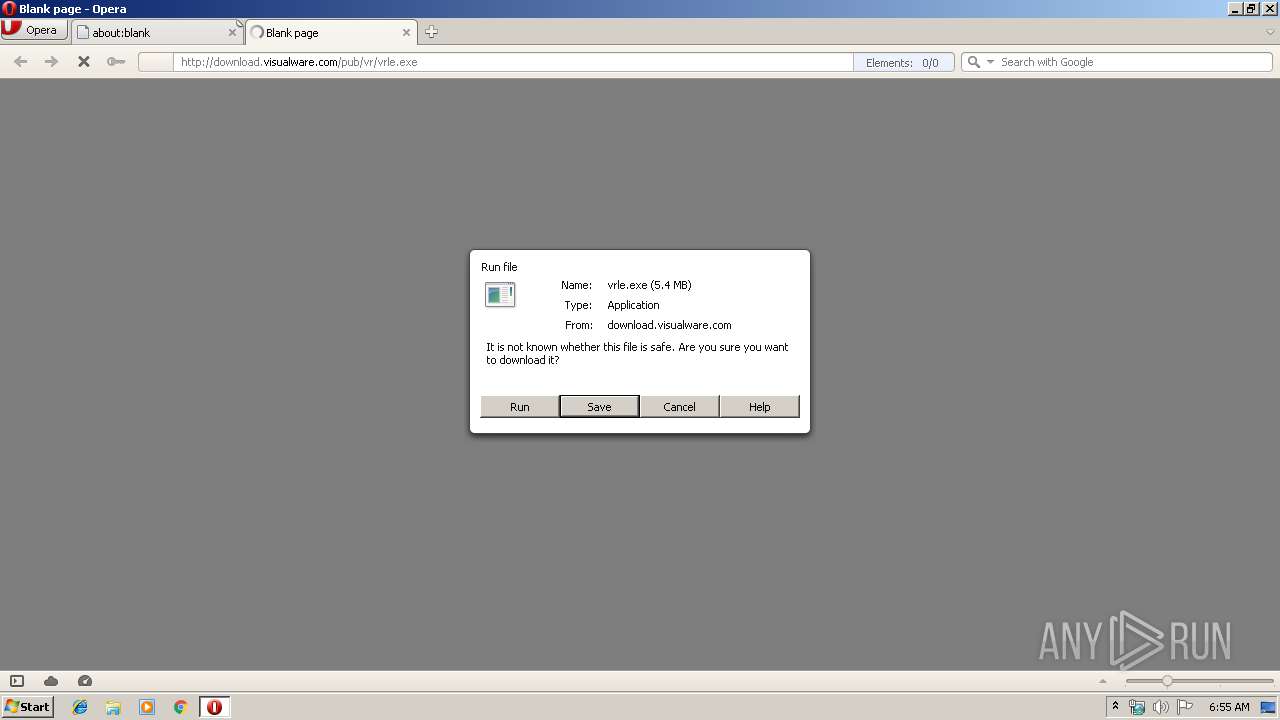Click the Search with Google field
Viewport: 1280px width, 720px height.
pyautogui.click(x=1133, y=62)
